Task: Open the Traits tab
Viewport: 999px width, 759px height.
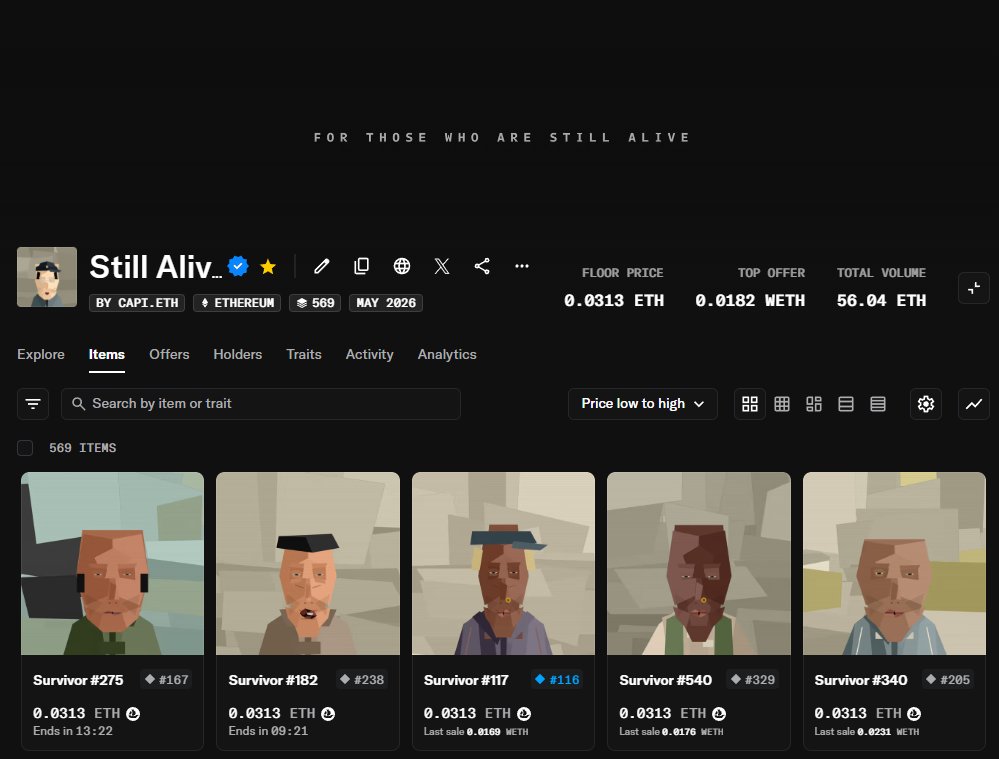Action: (304, 354)
